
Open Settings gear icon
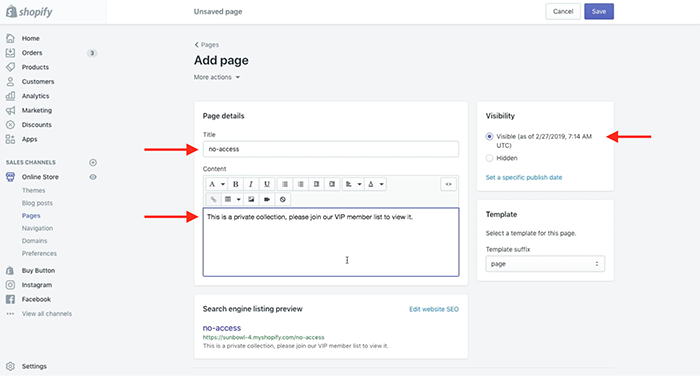tap(10, 366)
